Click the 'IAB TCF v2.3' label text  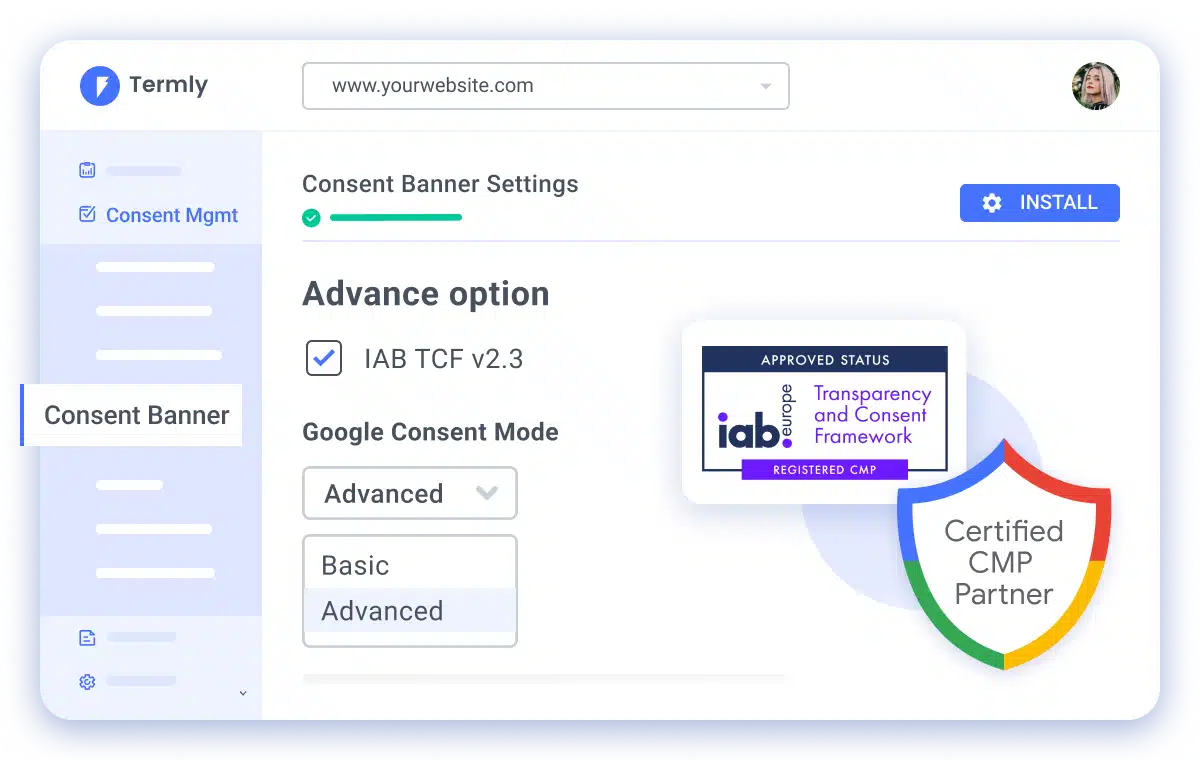[444, 358]
